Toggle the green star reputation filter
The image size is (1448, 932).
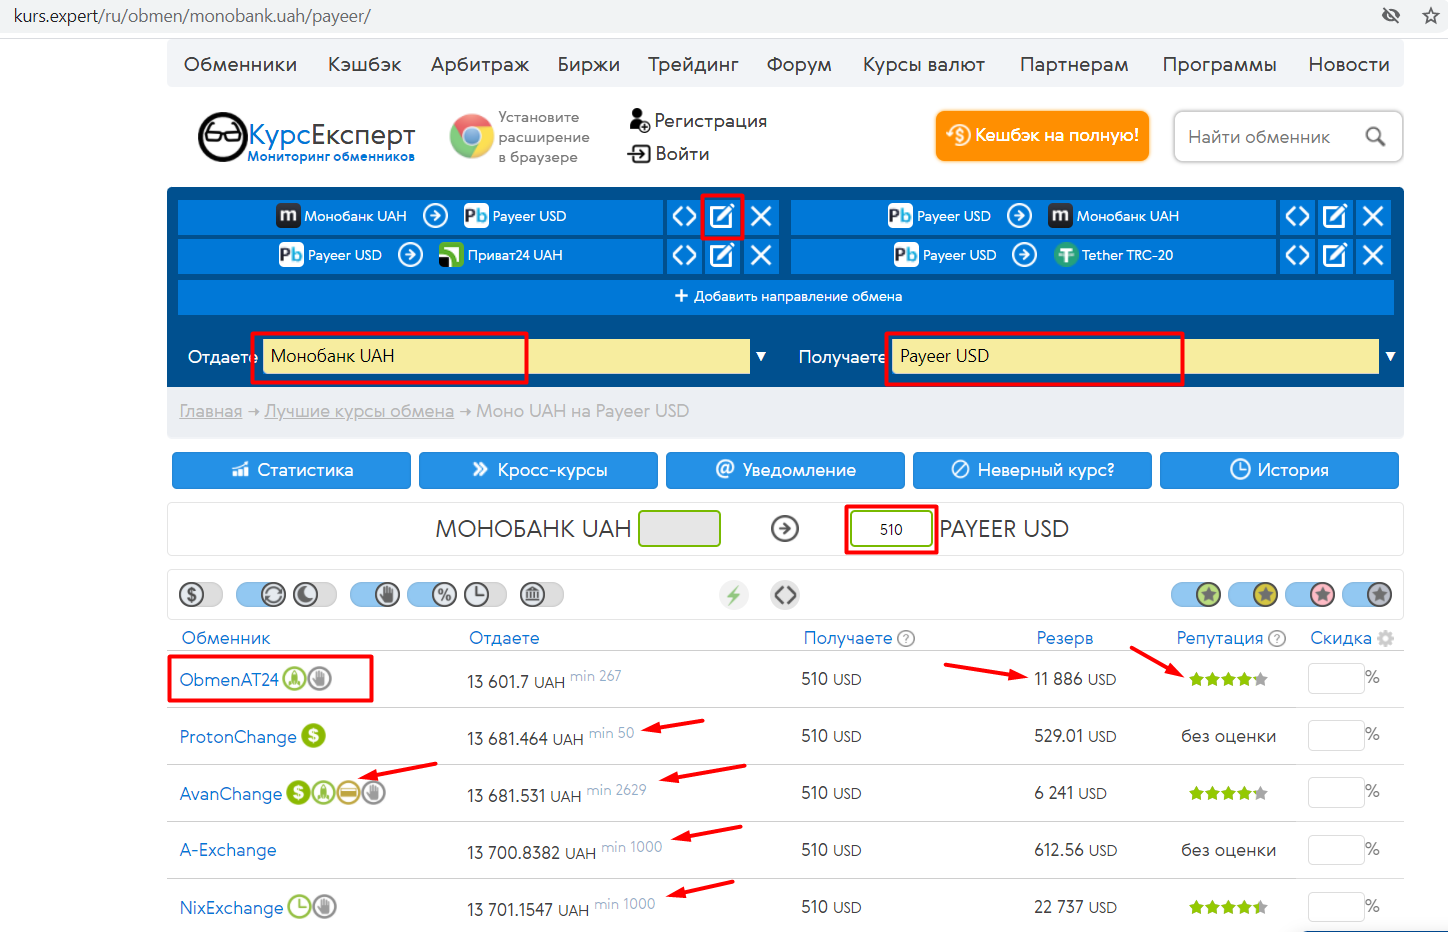1197,595
